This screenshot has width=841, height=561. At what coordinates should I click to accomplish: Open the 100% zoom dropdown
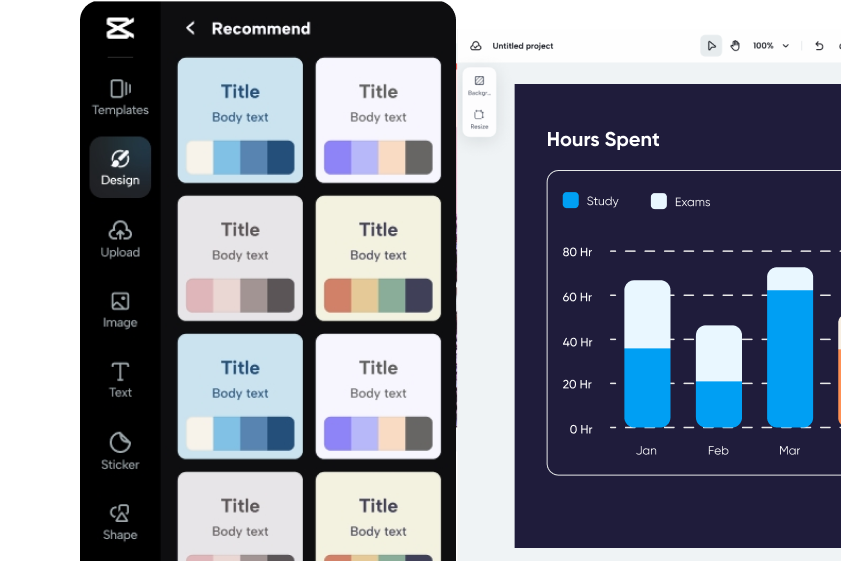pyautogui.click(x=771, y=46)
